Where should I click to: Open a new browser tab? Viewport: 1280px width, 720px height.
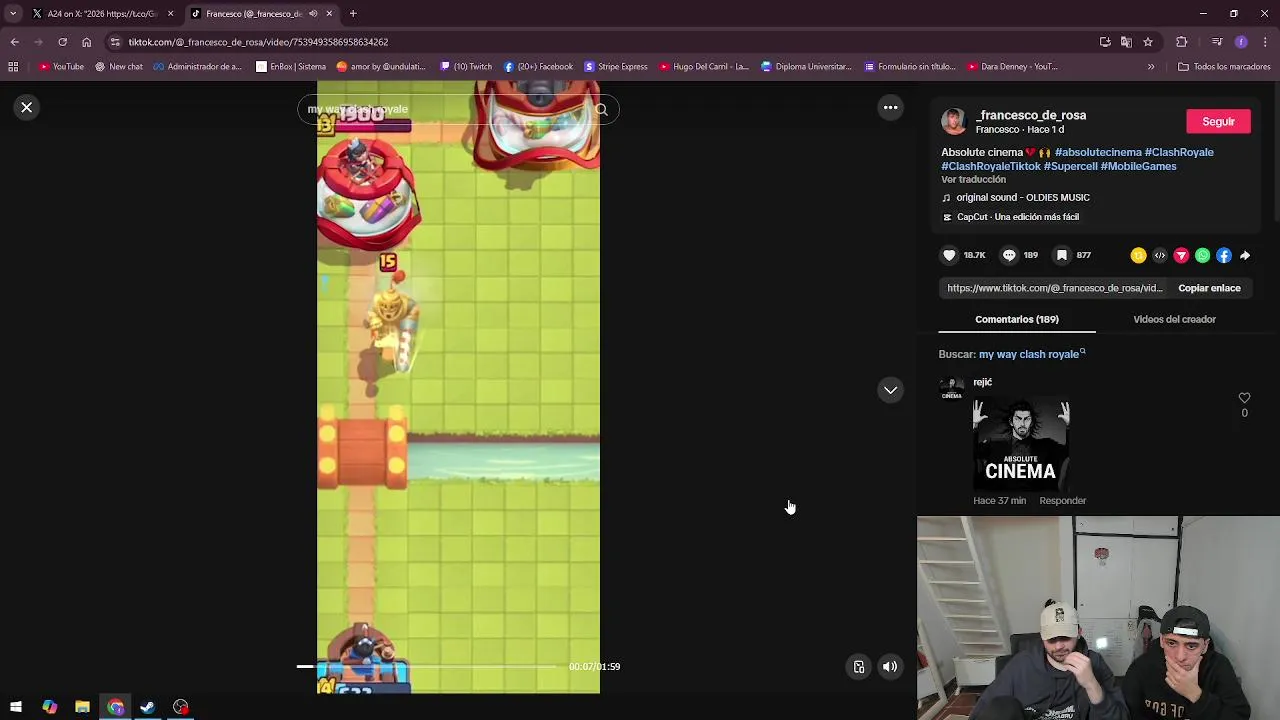click(x=353, y=14)
